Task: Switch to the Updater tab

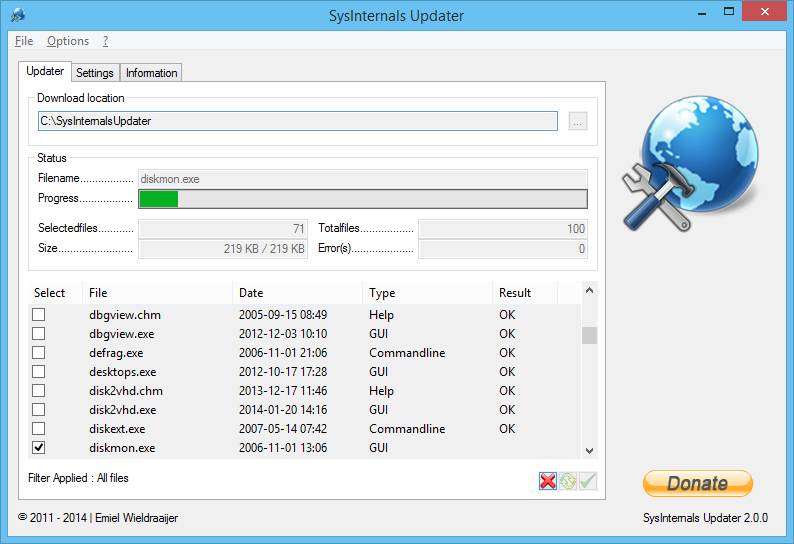Action: coord(45,71)
